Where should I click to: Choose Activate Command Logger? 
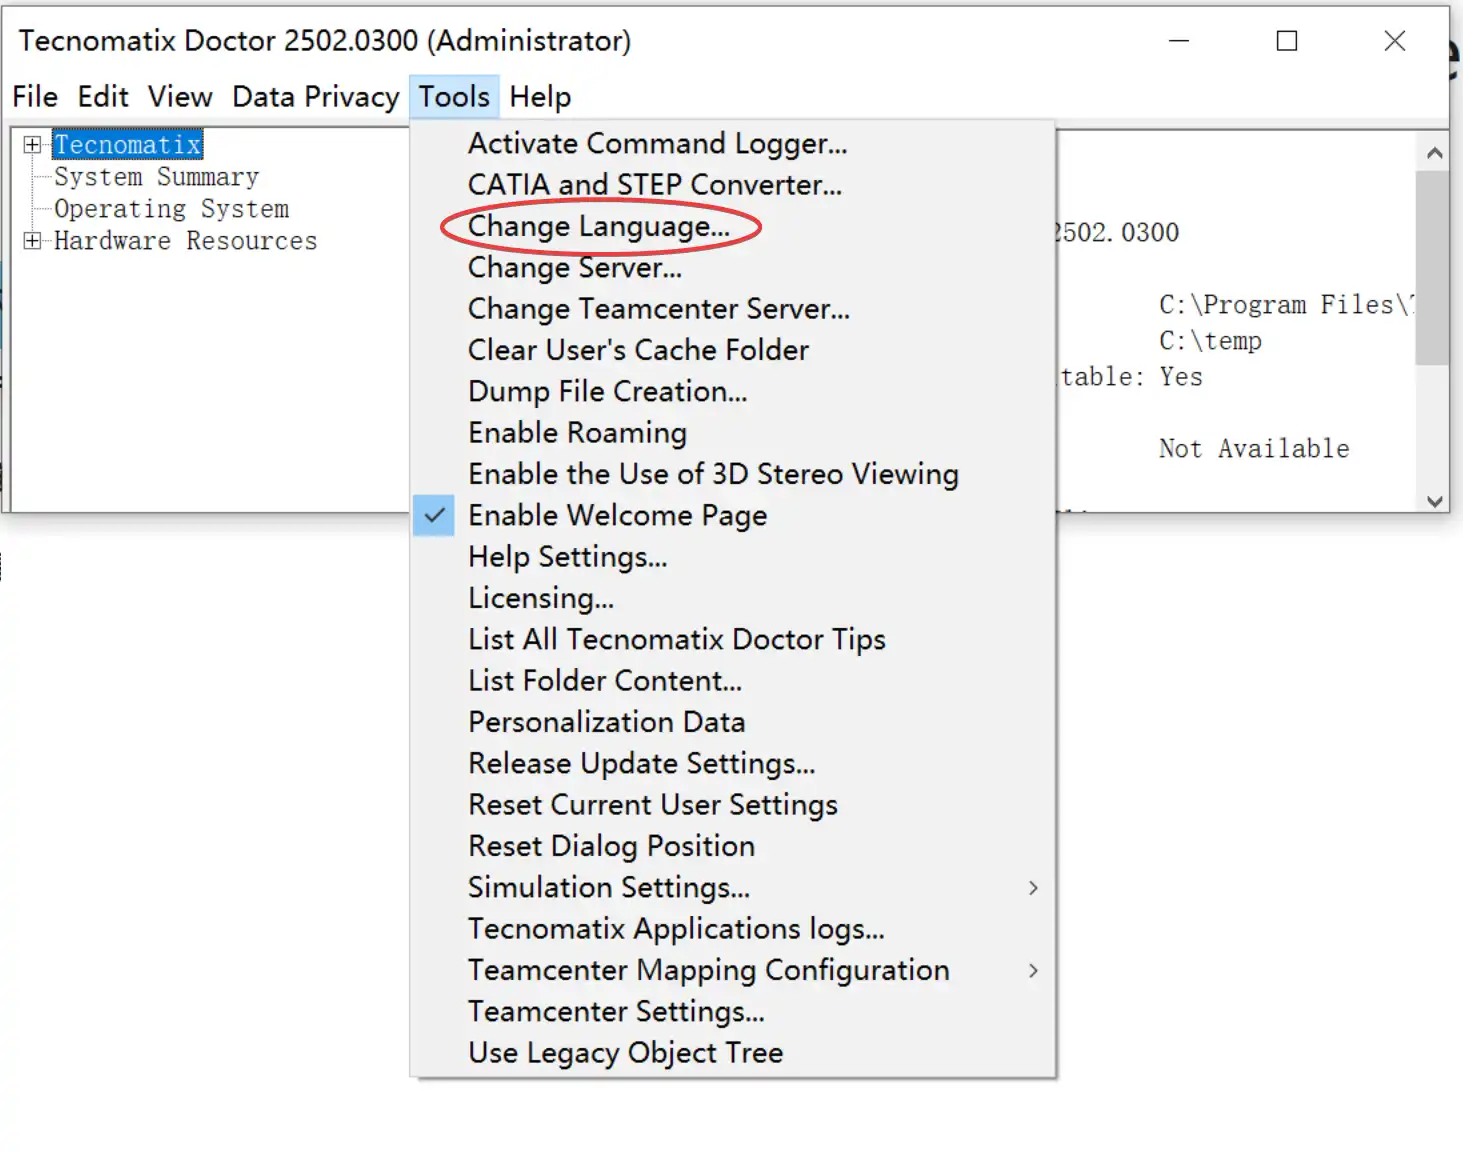click(x=733, y=144)
